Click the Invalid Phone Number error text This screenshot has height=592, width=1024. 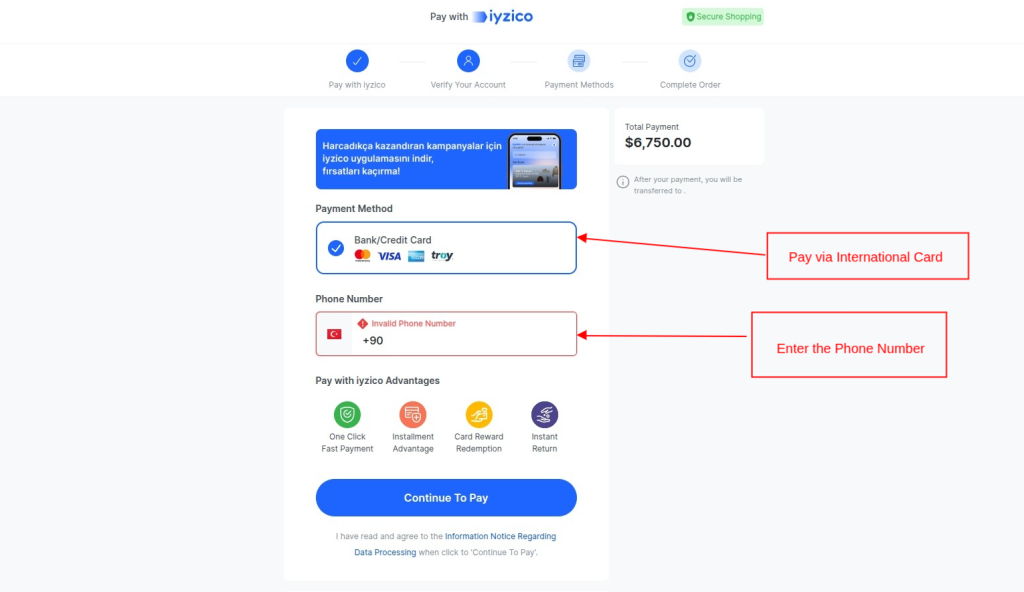[413, 323]
